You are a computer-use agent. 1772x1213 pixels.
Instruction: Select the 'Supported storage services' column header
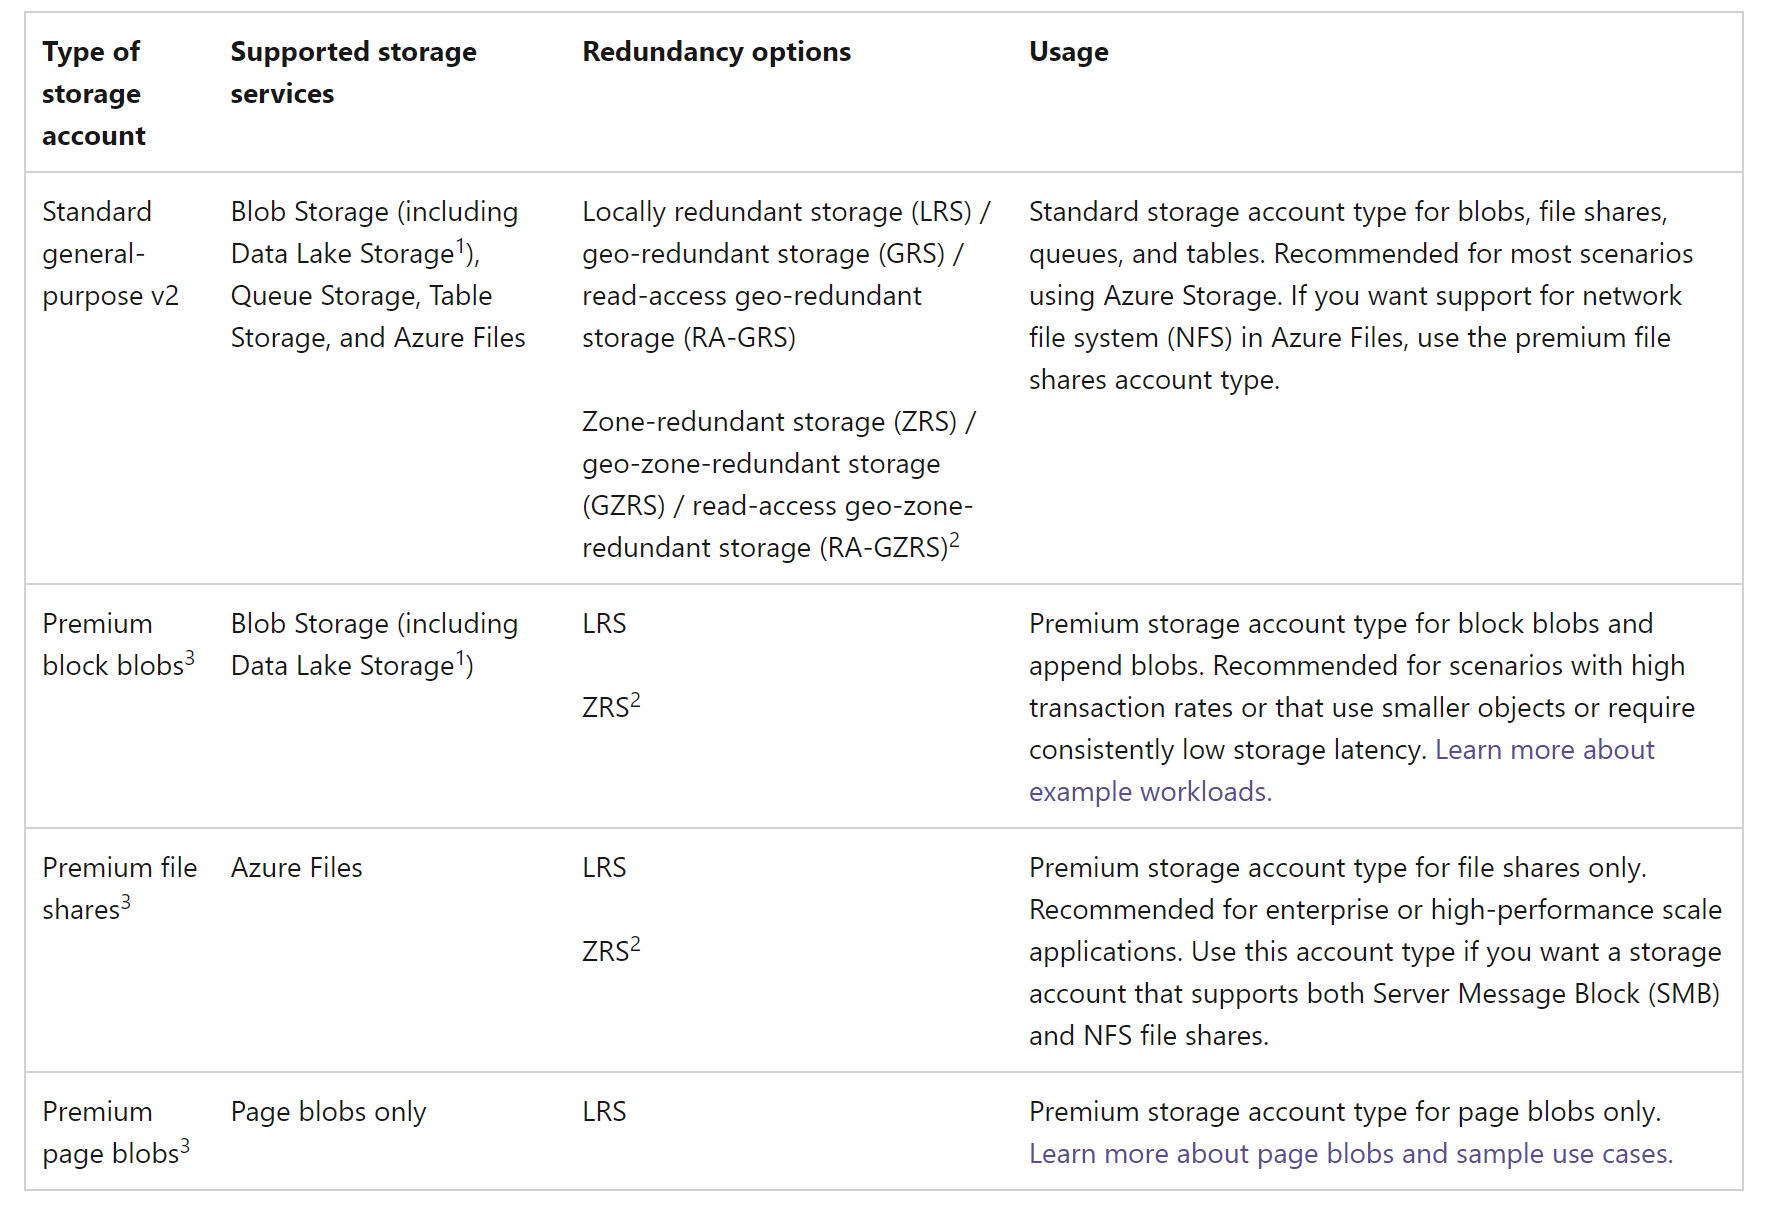pos(391,93)
